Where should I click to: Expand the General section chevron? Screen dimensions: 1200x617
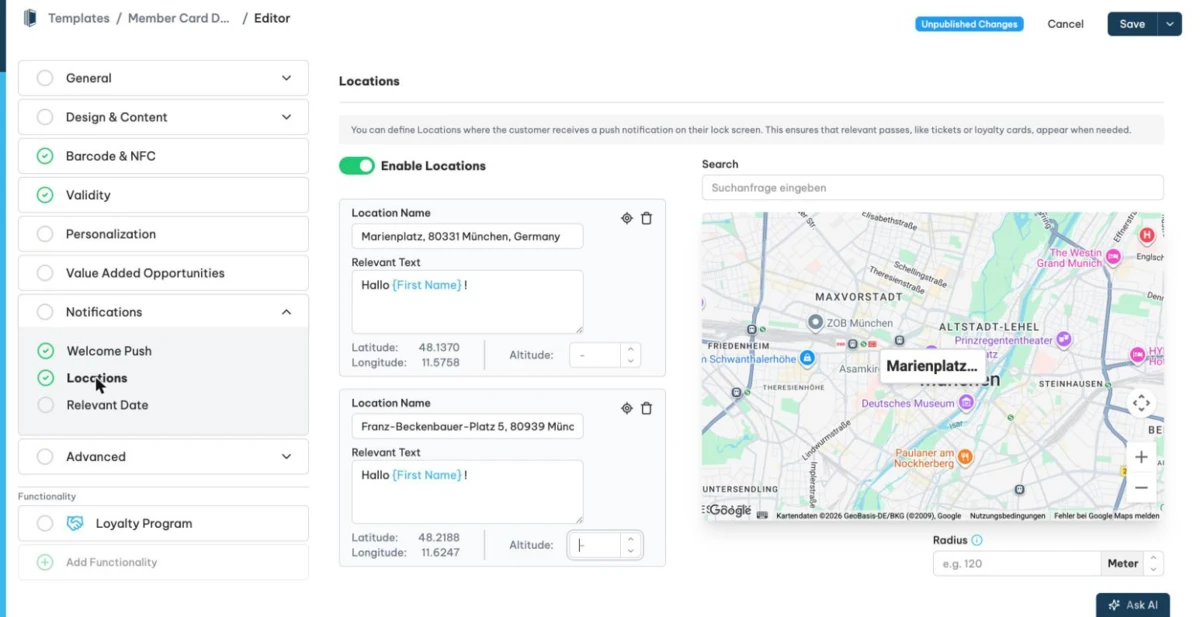pyautogui.click(x=287, y=78)
